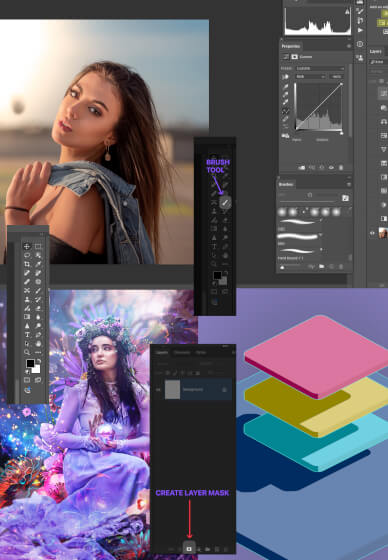Open the Brushes panel menu
The width and height of the screenshot is (388, 560).
(349, 184)
